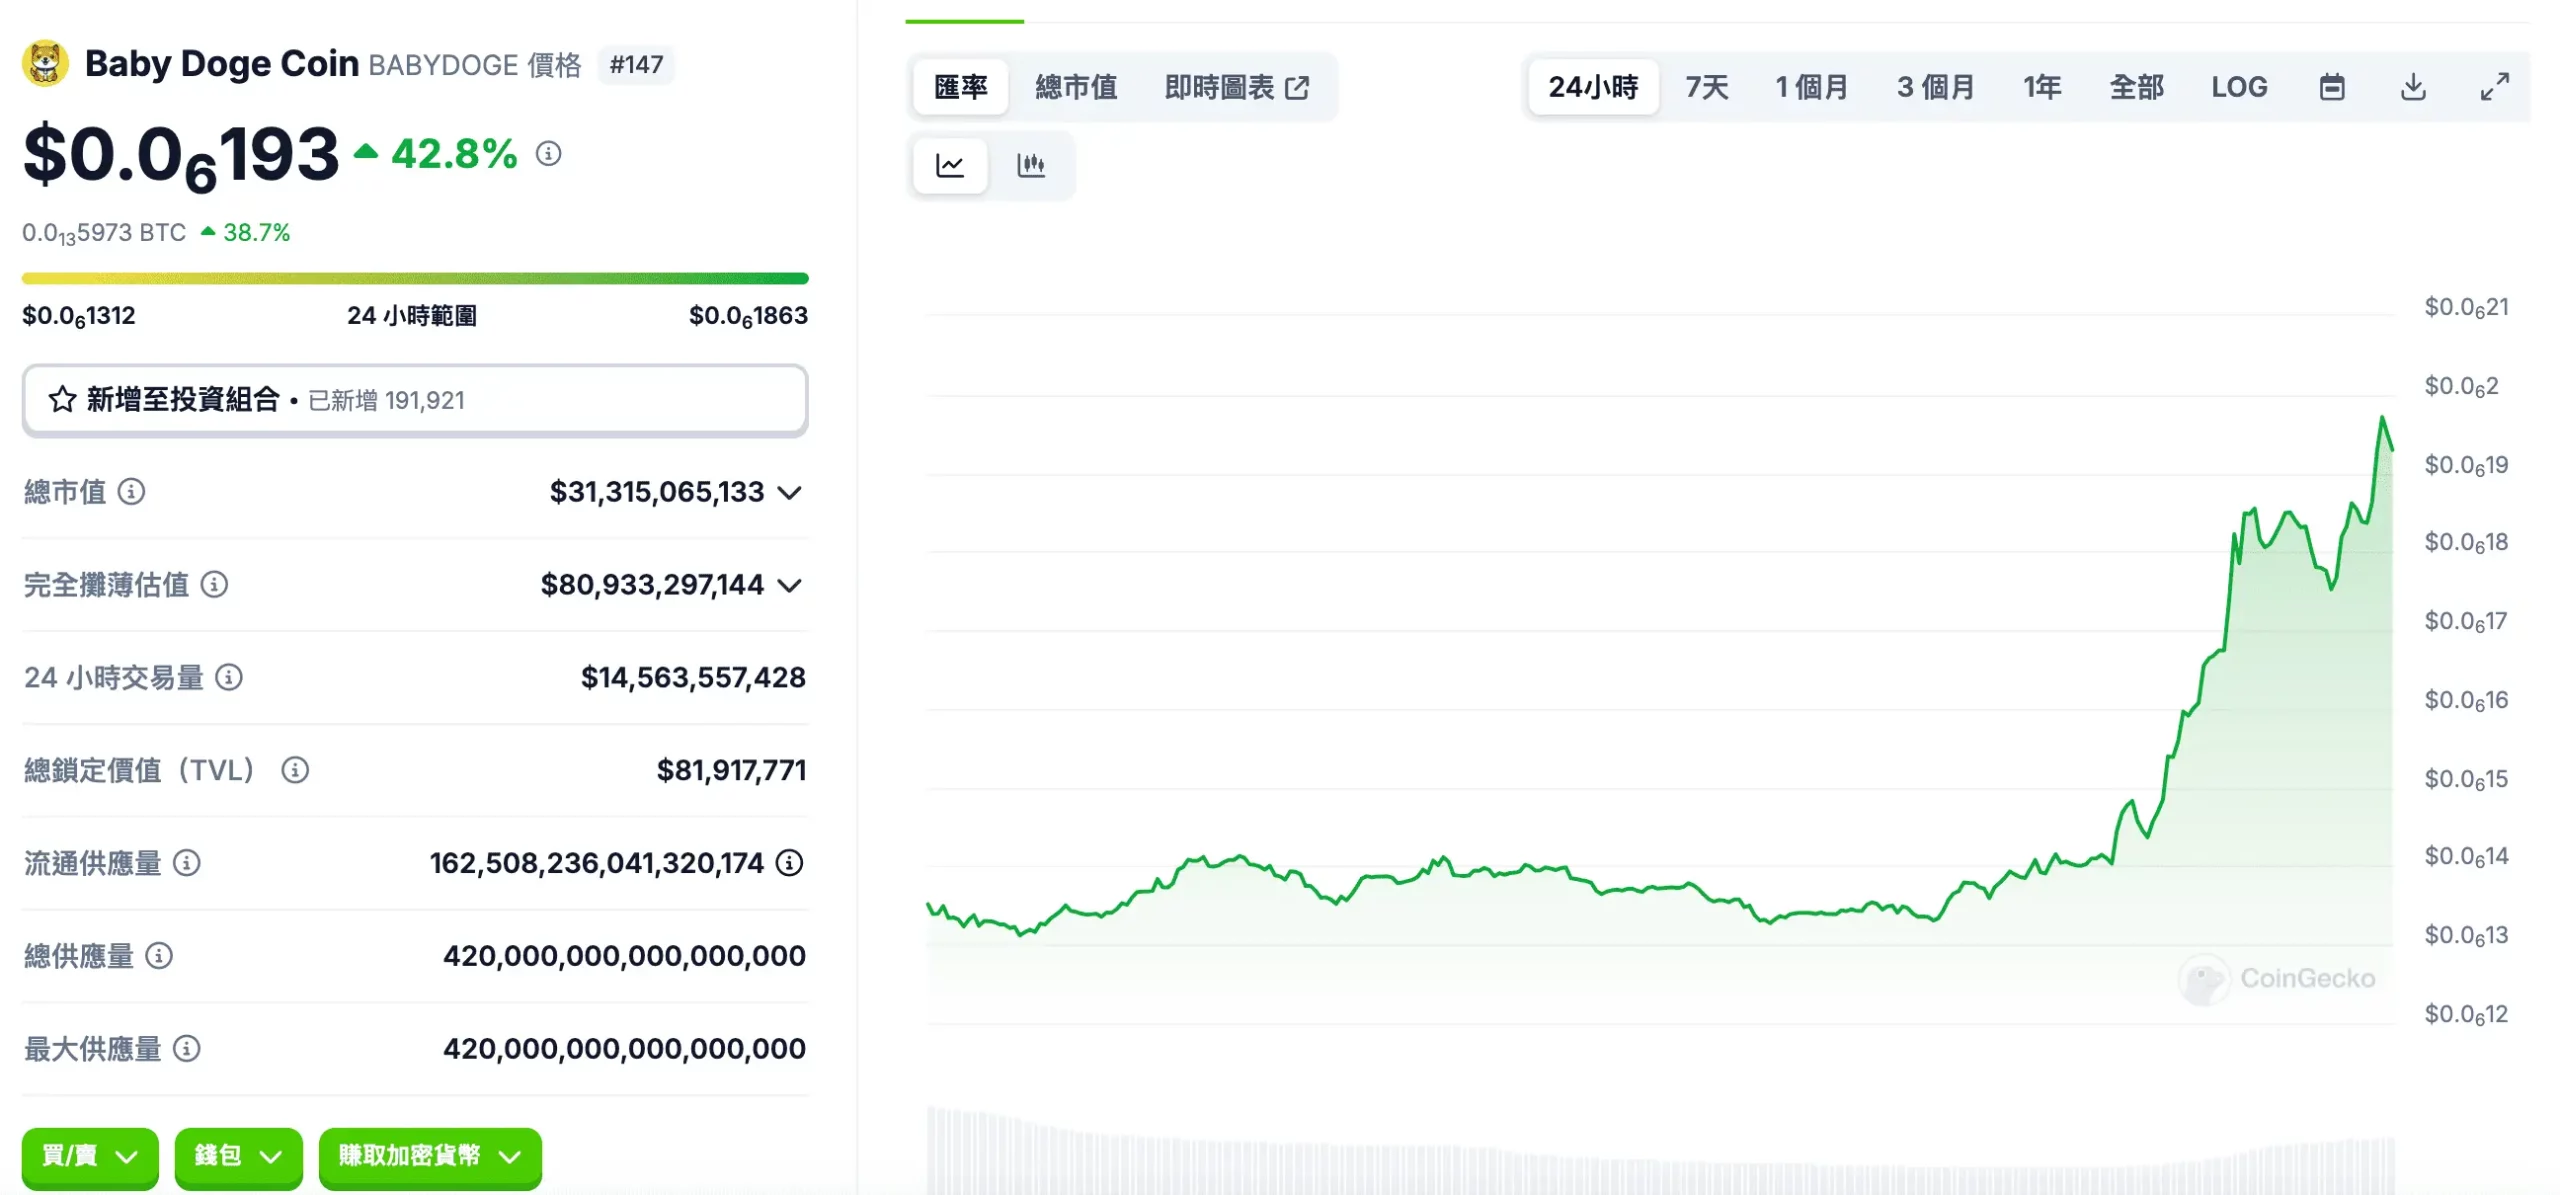Click the star icon in the portfolio button
The image size is (2560, 1195).
tap(62, 399)
